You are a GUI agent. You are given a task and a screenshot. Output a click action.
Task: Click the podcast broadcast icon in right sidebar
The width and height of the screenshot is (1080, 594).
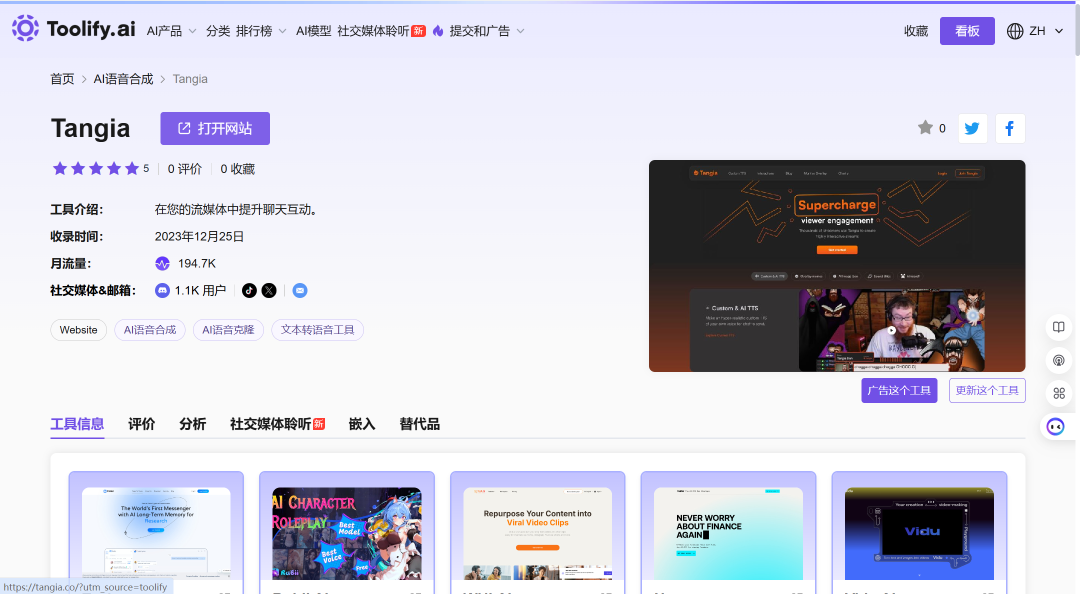pyautogui.click(x=1059, y=360)
